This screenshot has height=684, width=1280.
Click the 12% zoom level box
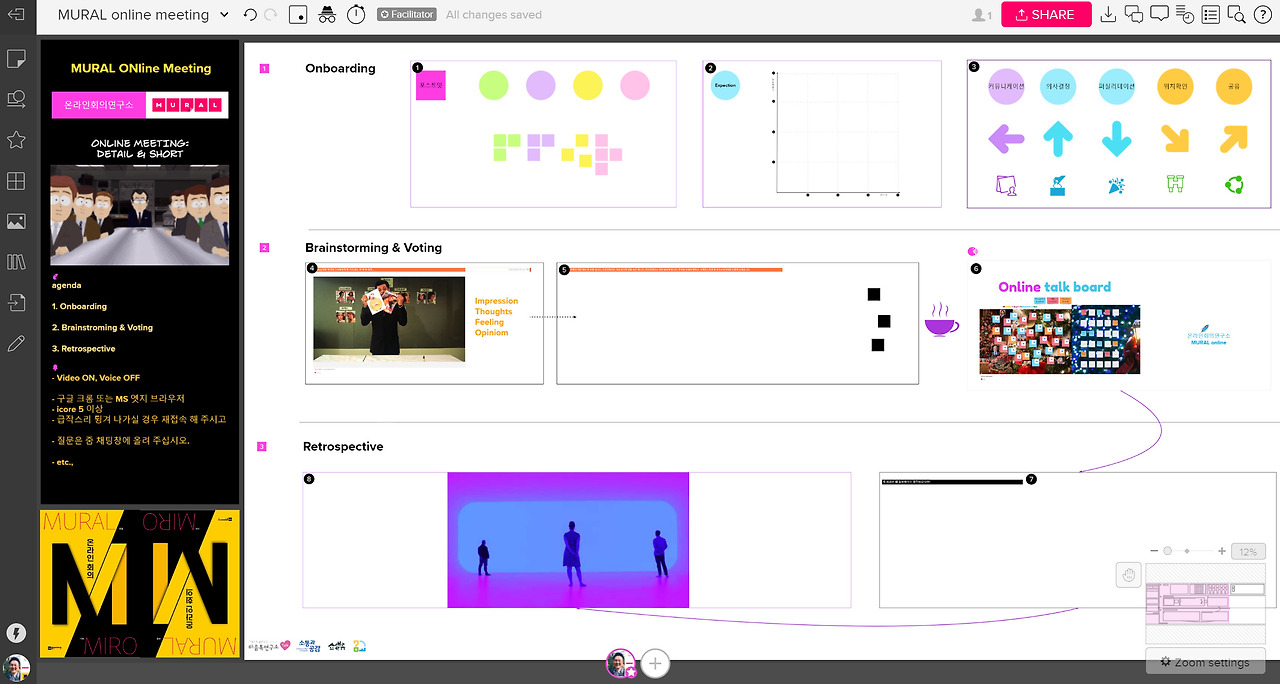pos(1248,552)
